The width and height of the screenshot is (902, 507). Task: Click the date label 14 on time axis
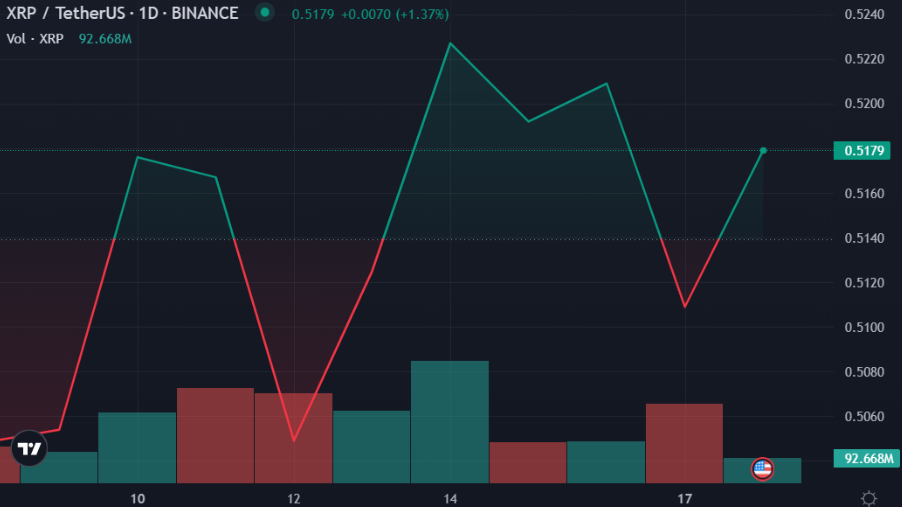(x=450, y=499)
